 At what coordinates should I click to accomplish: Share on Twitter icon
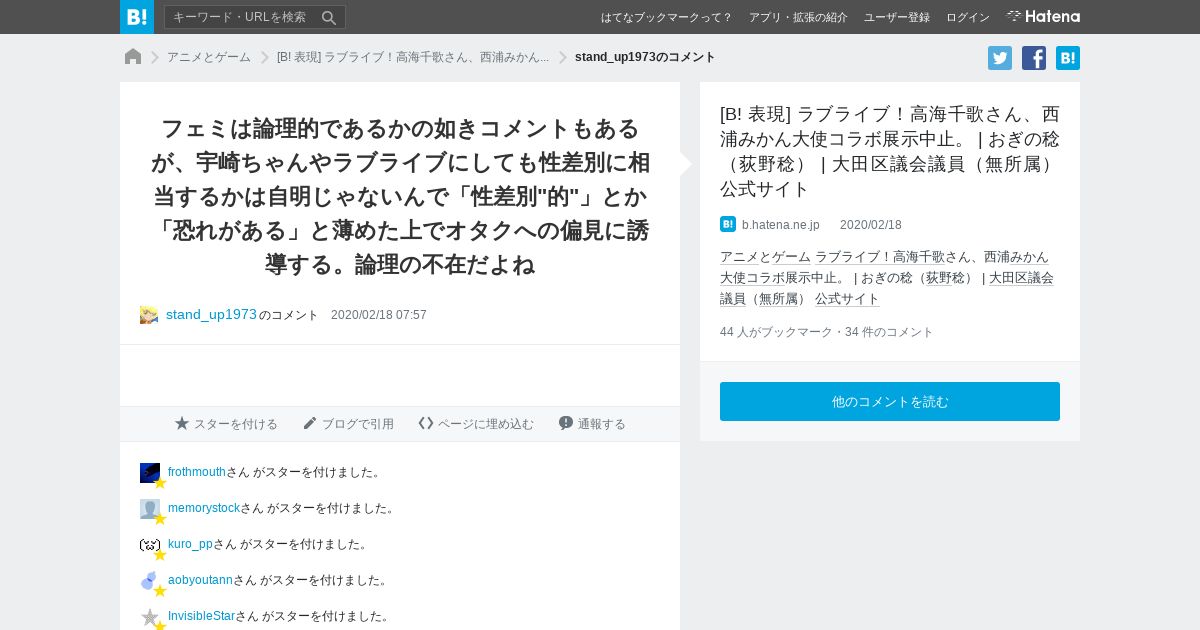click(x=1000, y=58)
